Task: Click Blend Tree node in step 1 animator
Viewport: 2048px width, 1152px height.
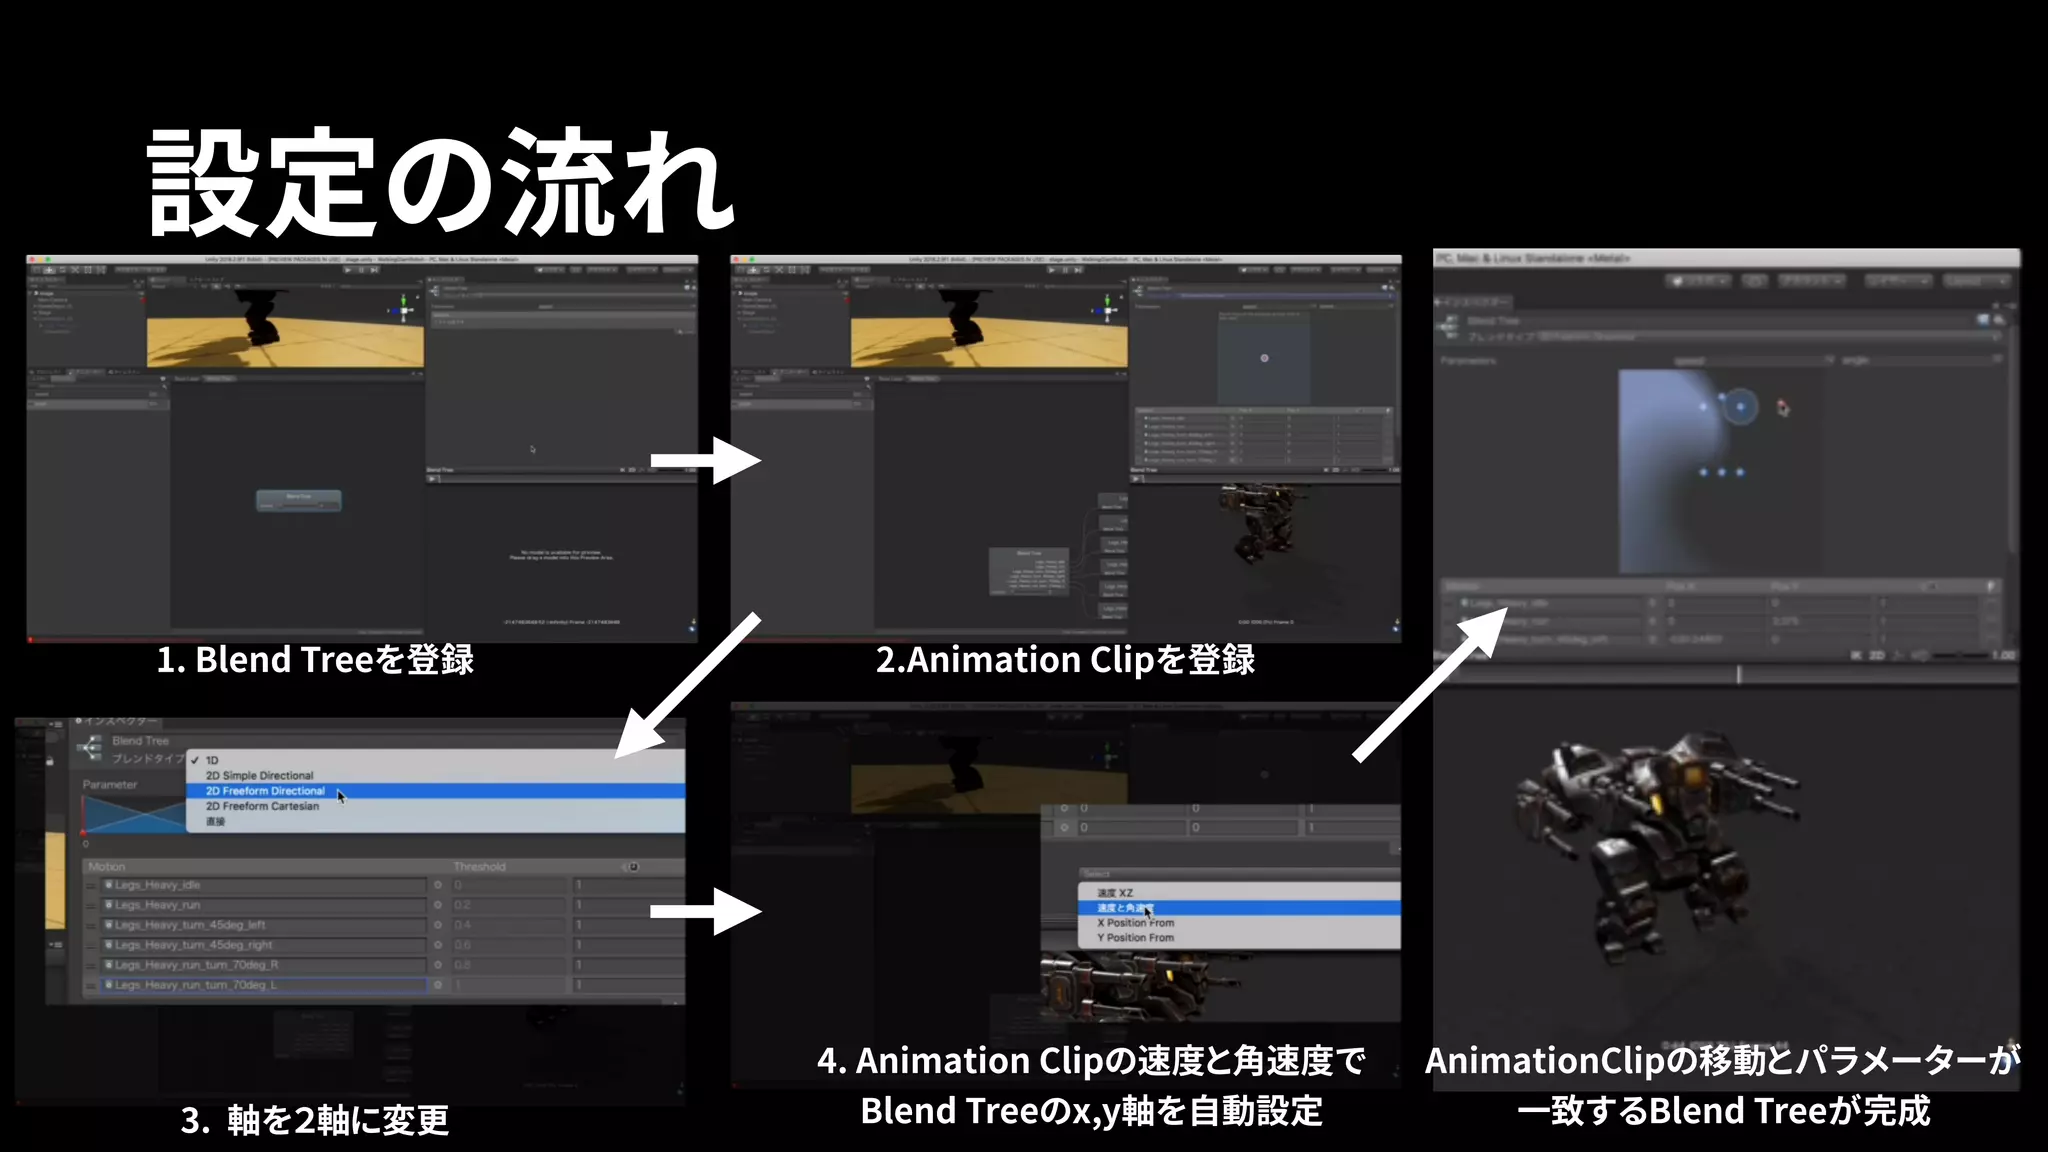Action: point(299,500)
